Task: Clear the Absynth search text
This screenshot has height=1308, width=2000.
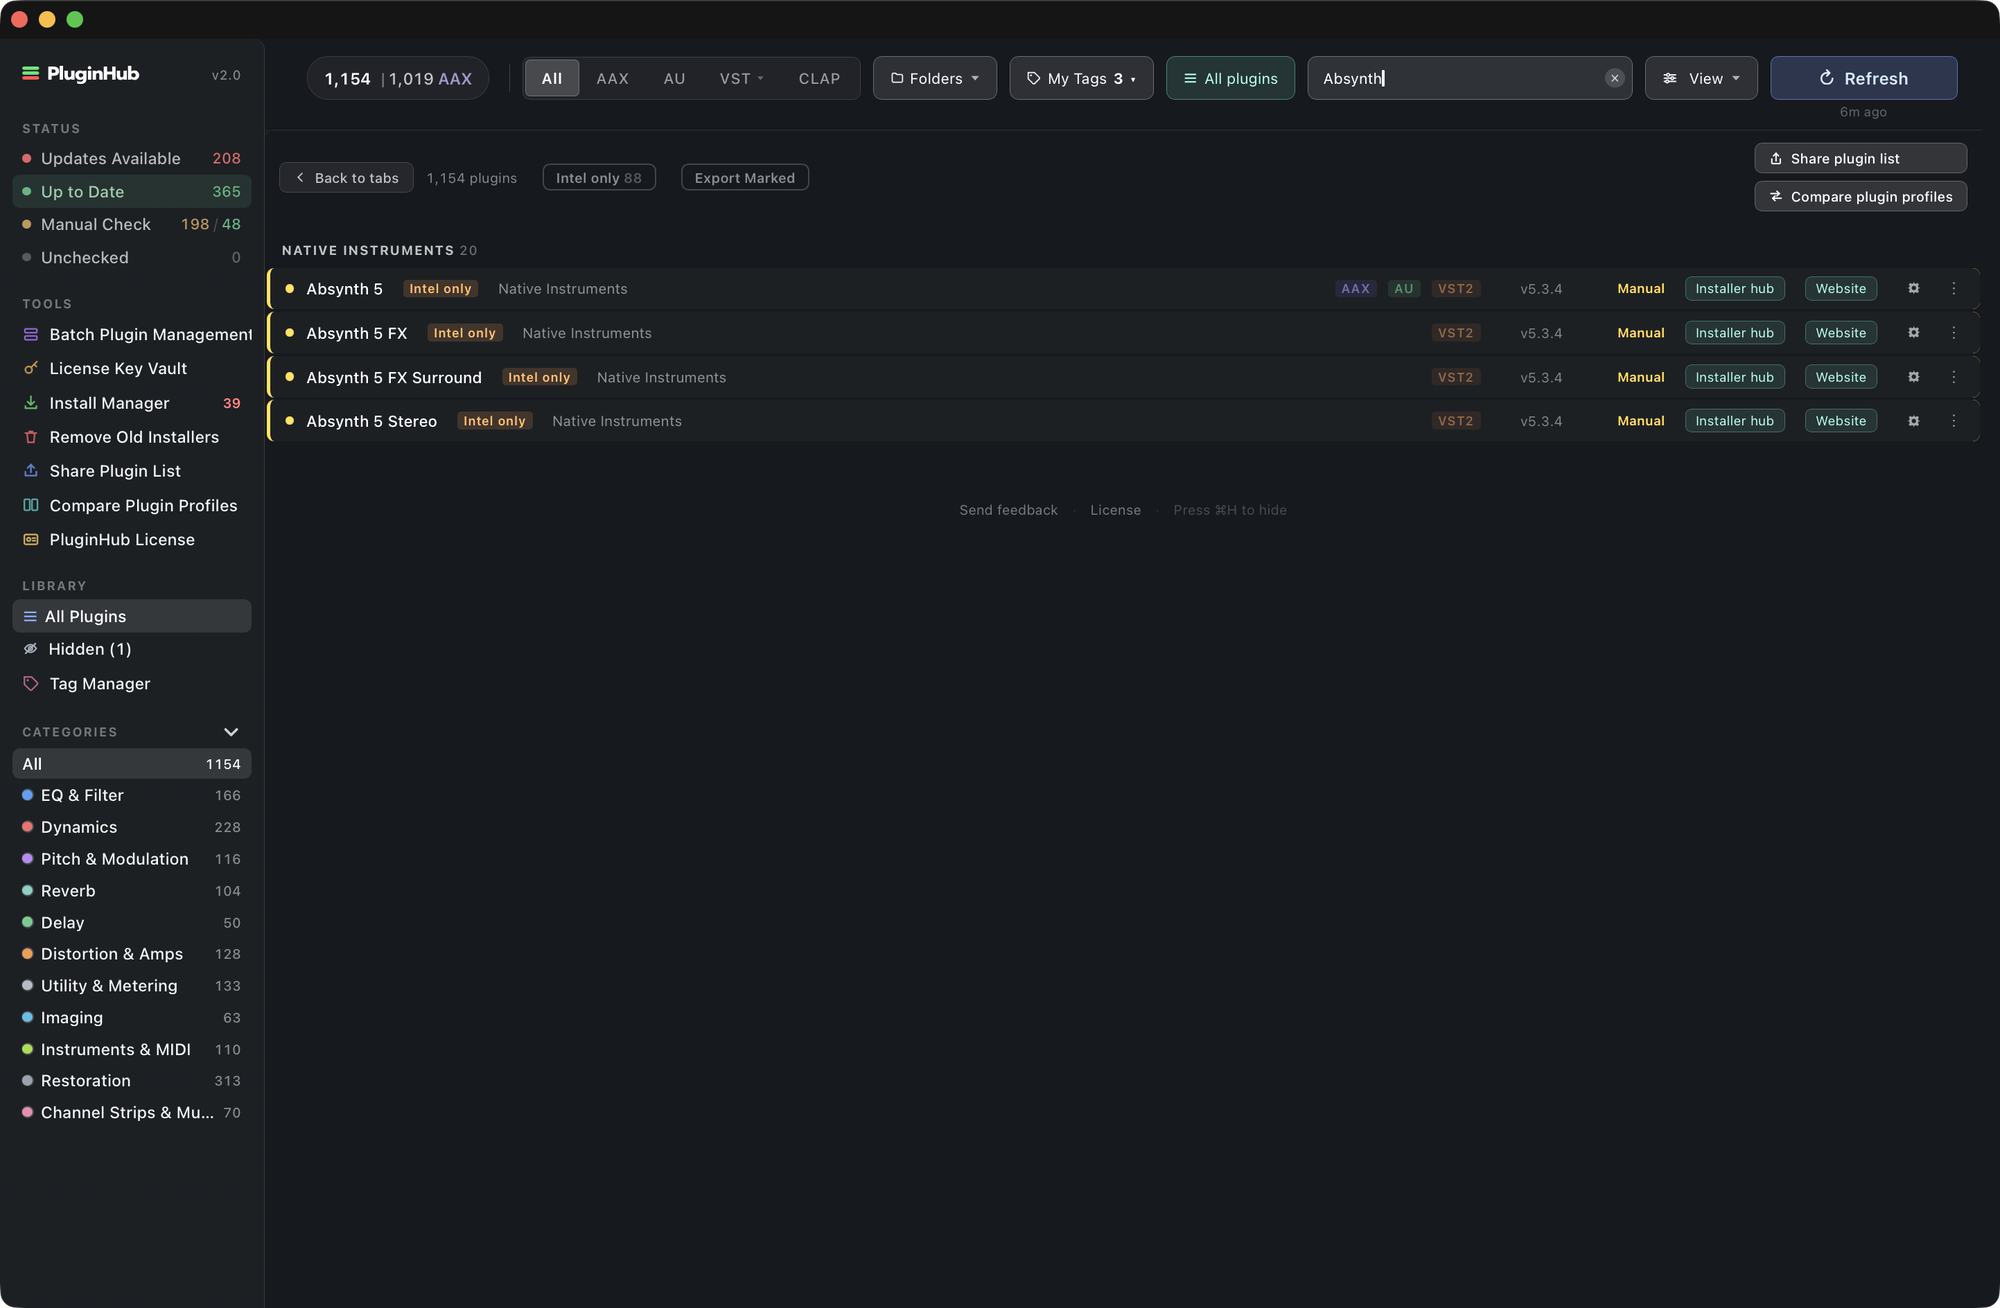Action: [1614, 78]
